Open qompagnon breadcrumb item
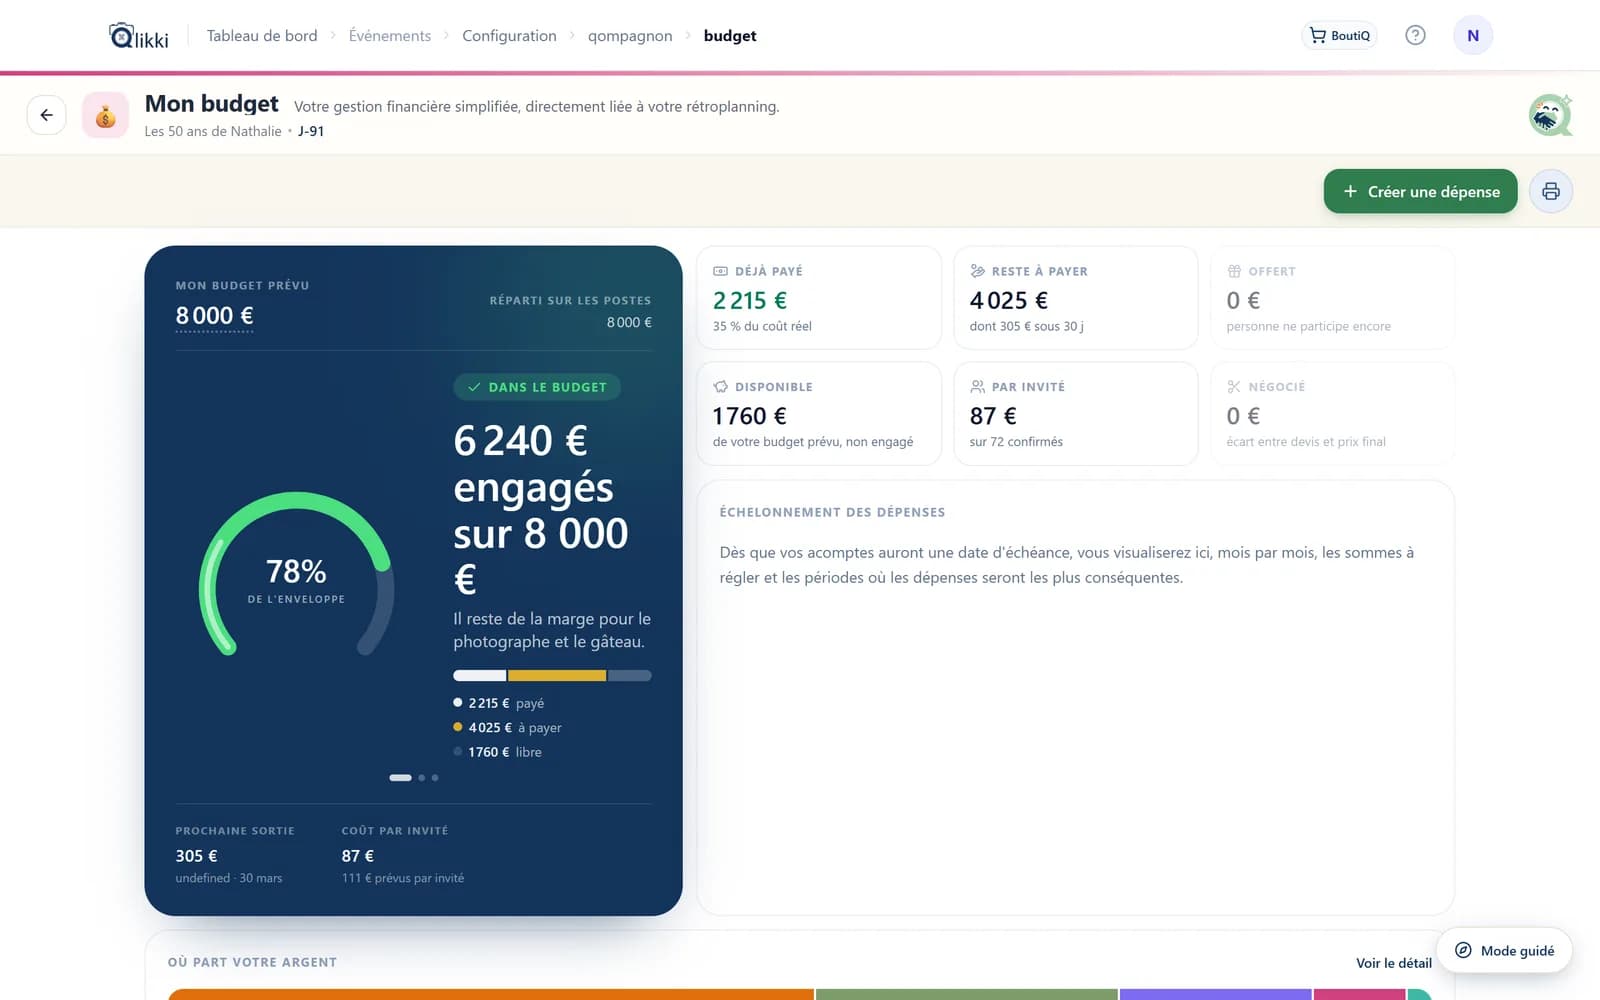Screen dimensions: 1600x1000 coord(630,36)
